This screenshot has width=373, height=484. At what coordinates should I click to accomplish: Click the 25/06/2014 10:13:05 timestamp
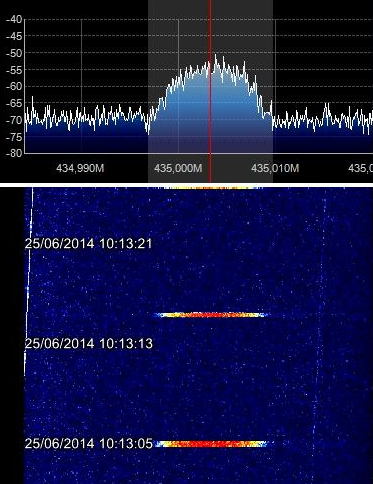pos(88,443)
